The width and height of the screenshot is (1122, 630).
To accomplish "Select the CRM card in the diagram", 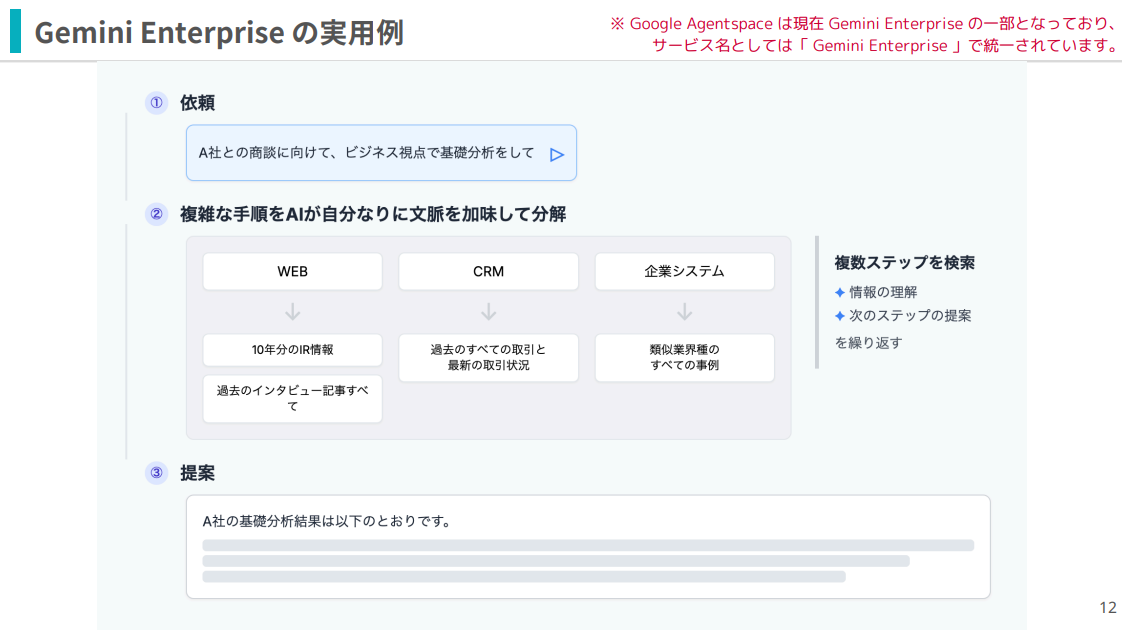I will click(x=488, y=271).
